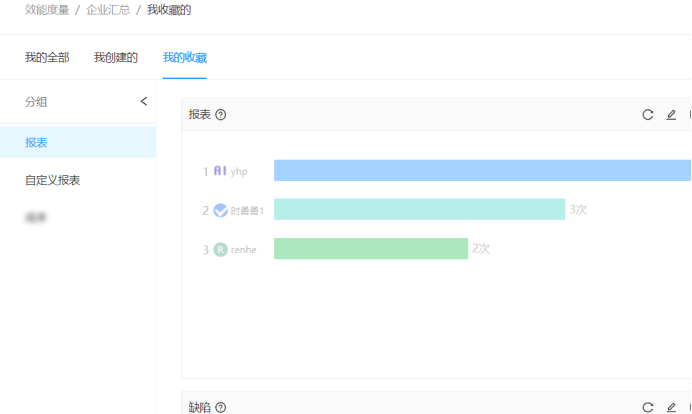
Task: Click the help icon beside 缺陷 title
Action: [221, 407]
